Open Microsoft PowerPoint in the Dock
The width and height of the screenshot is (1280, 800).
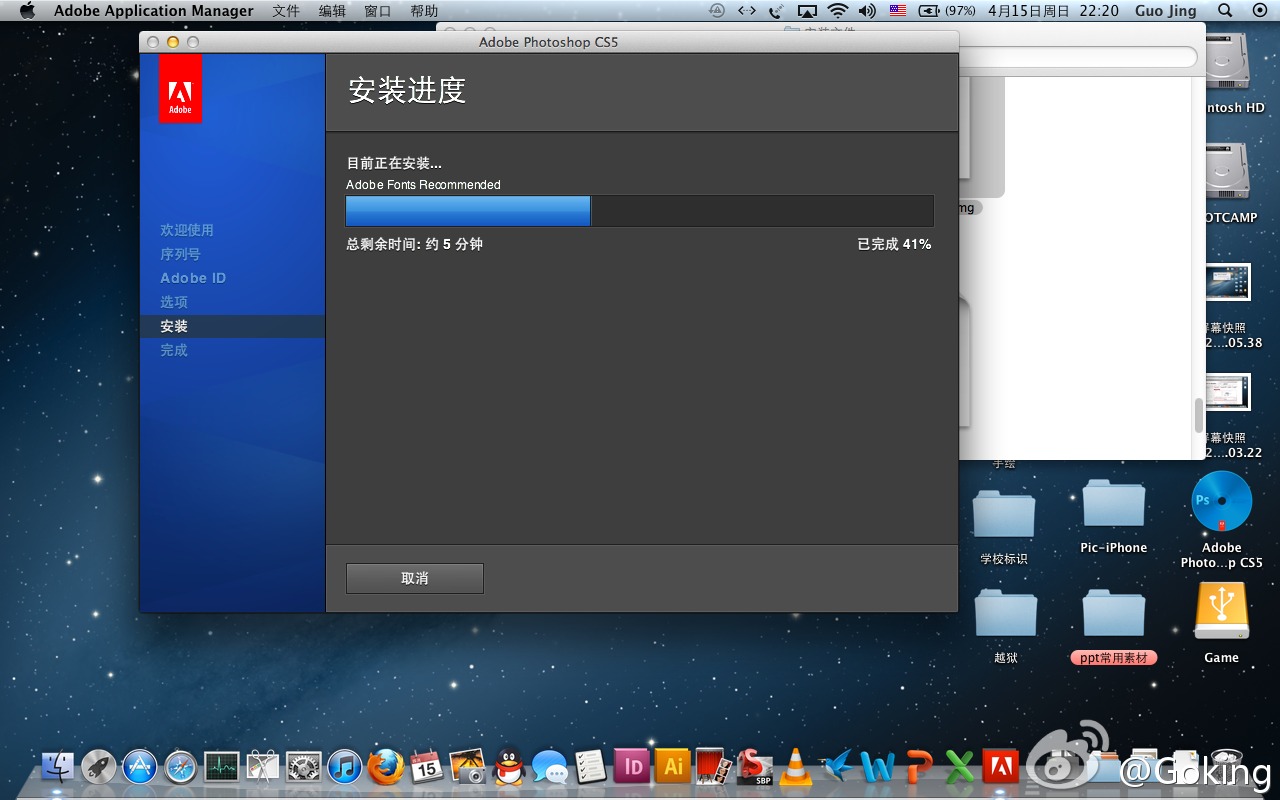[x=919, y=767]
